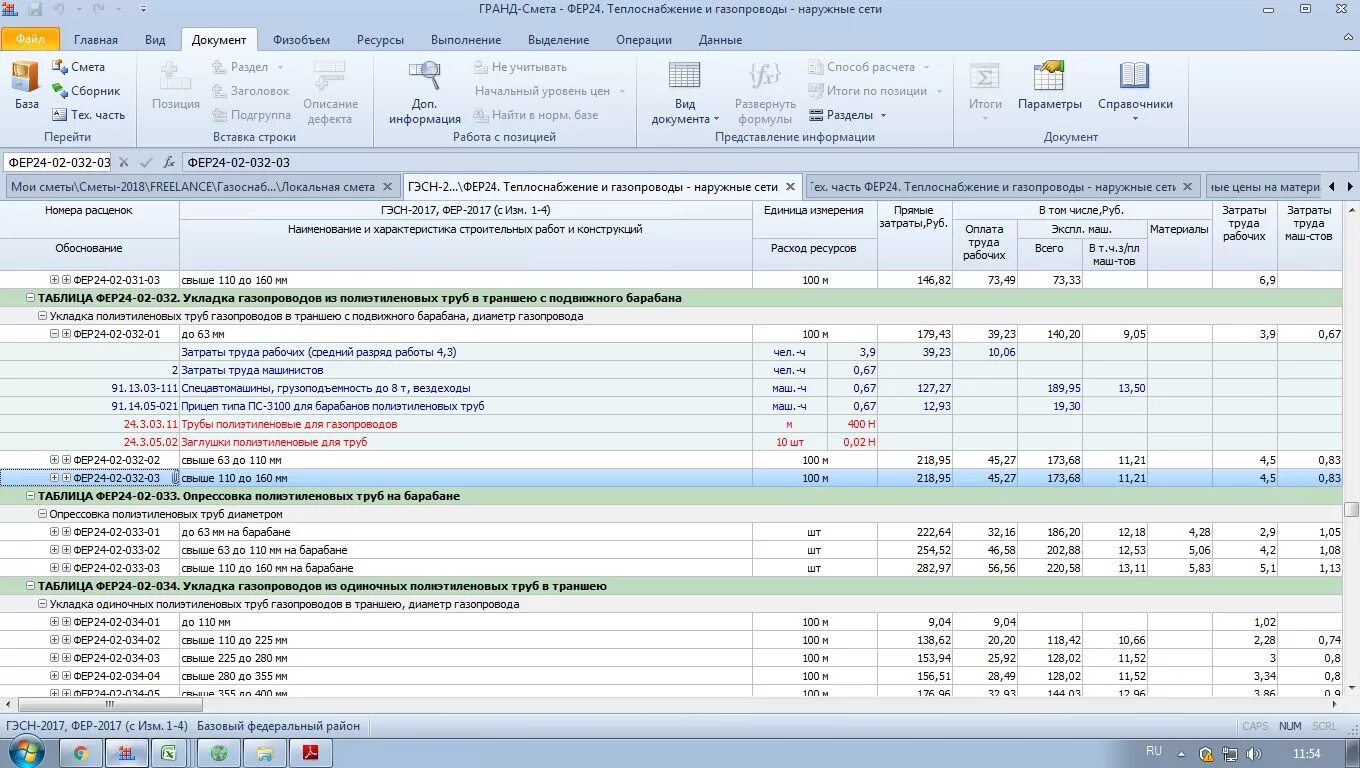Expand row ФЕР24-02-033-01
The height and width of the screenshot is (768, 1360).
(55, 532)
